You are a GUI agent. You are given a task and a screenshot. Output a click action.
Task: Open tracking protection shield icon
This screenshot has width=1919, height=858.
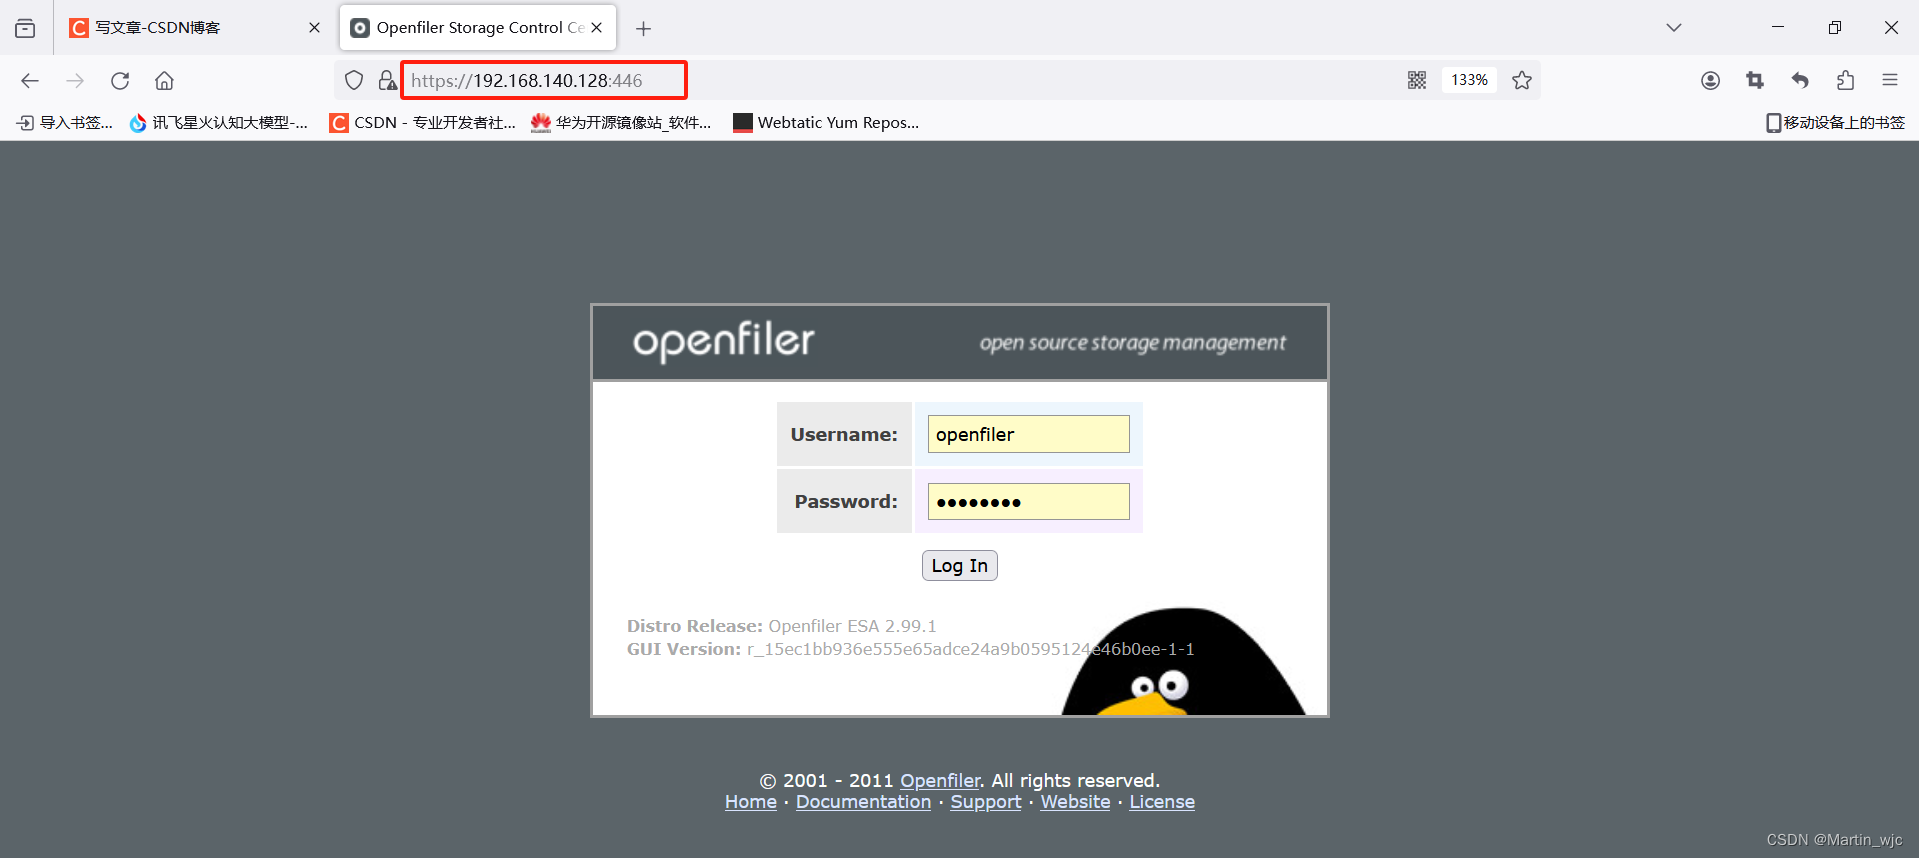pos(354,80)
